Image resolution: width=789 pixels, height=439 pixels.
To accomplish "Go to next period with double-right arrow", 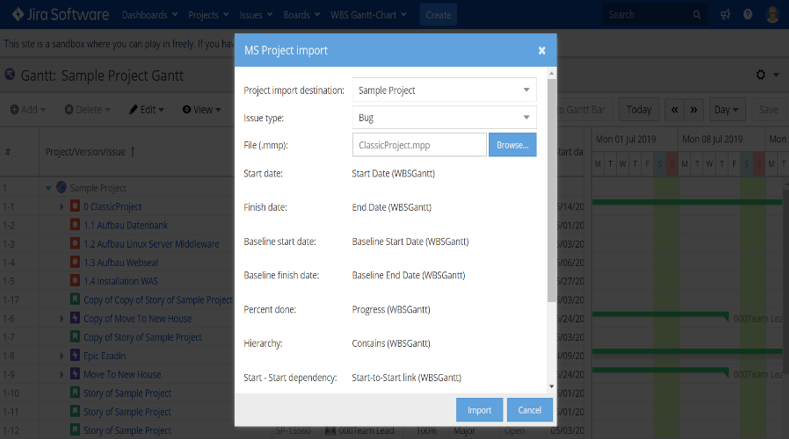I will pyautogui.click(x=693, y=109).
